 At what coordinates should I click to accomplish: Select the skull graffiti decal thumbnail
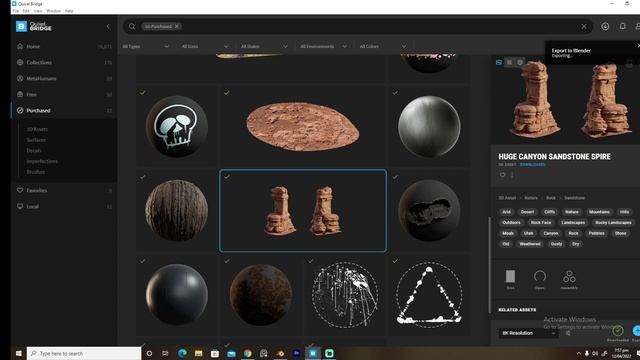point(176,127)
